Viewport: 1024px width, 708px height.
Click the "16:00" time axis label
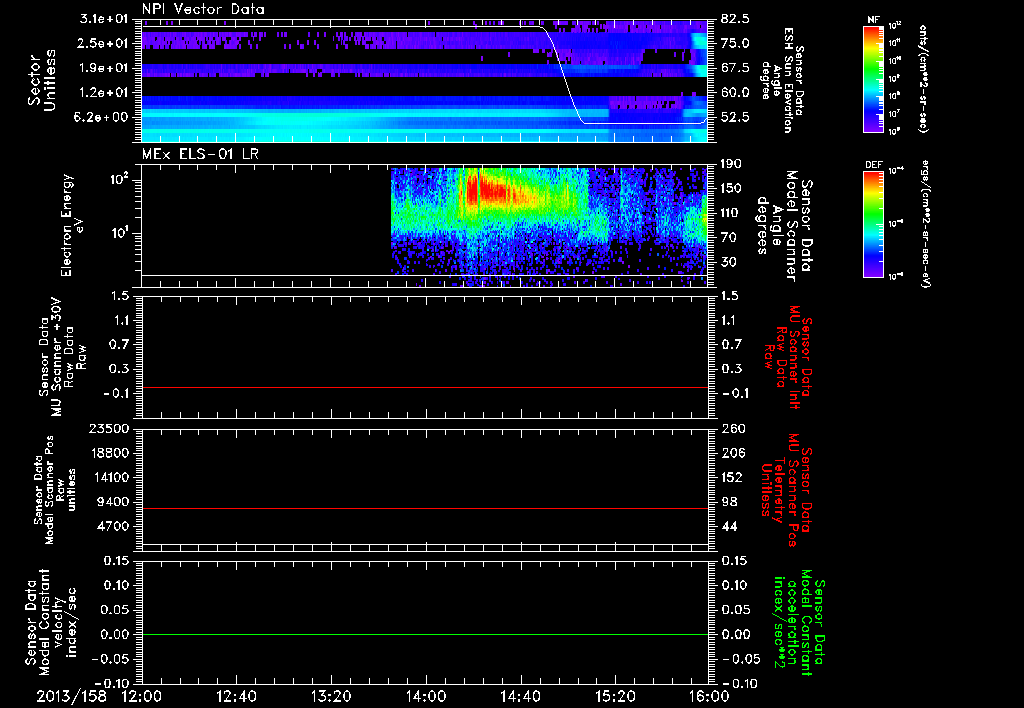[709, 696]
